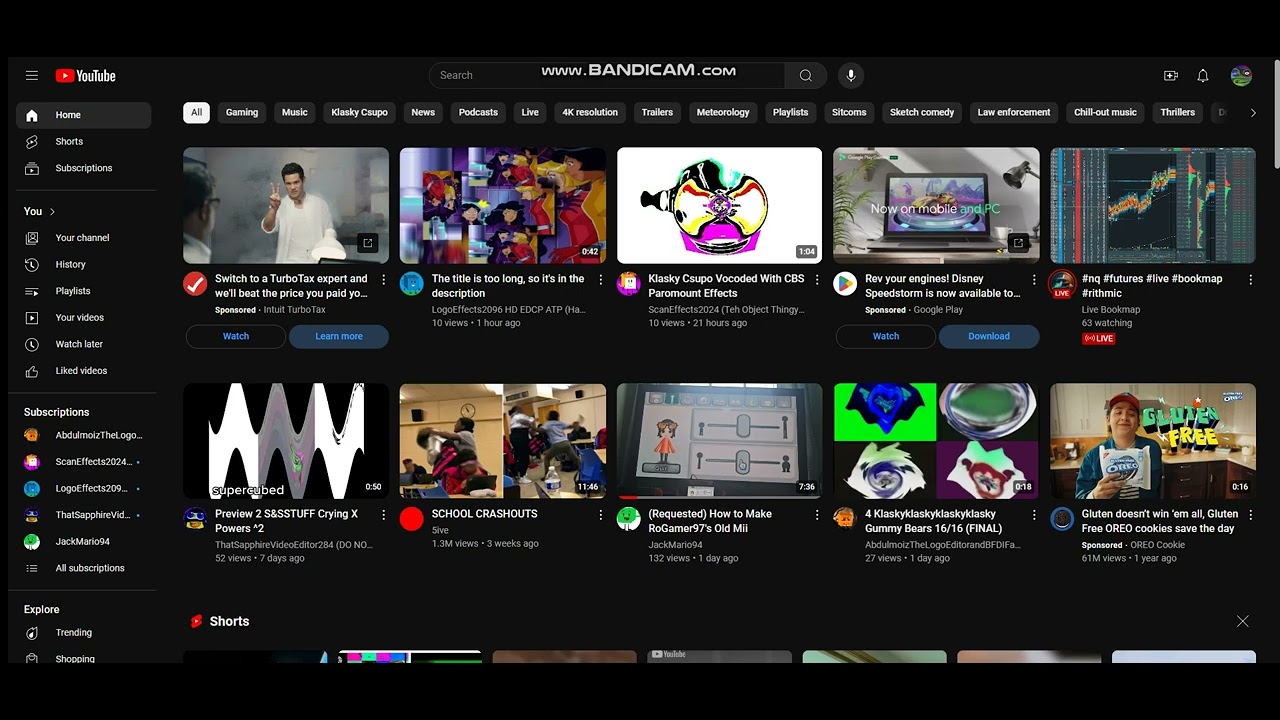Open Liked videos in the sidebar
Viewport: 1280px width, 720px height.
click(84, 371)
